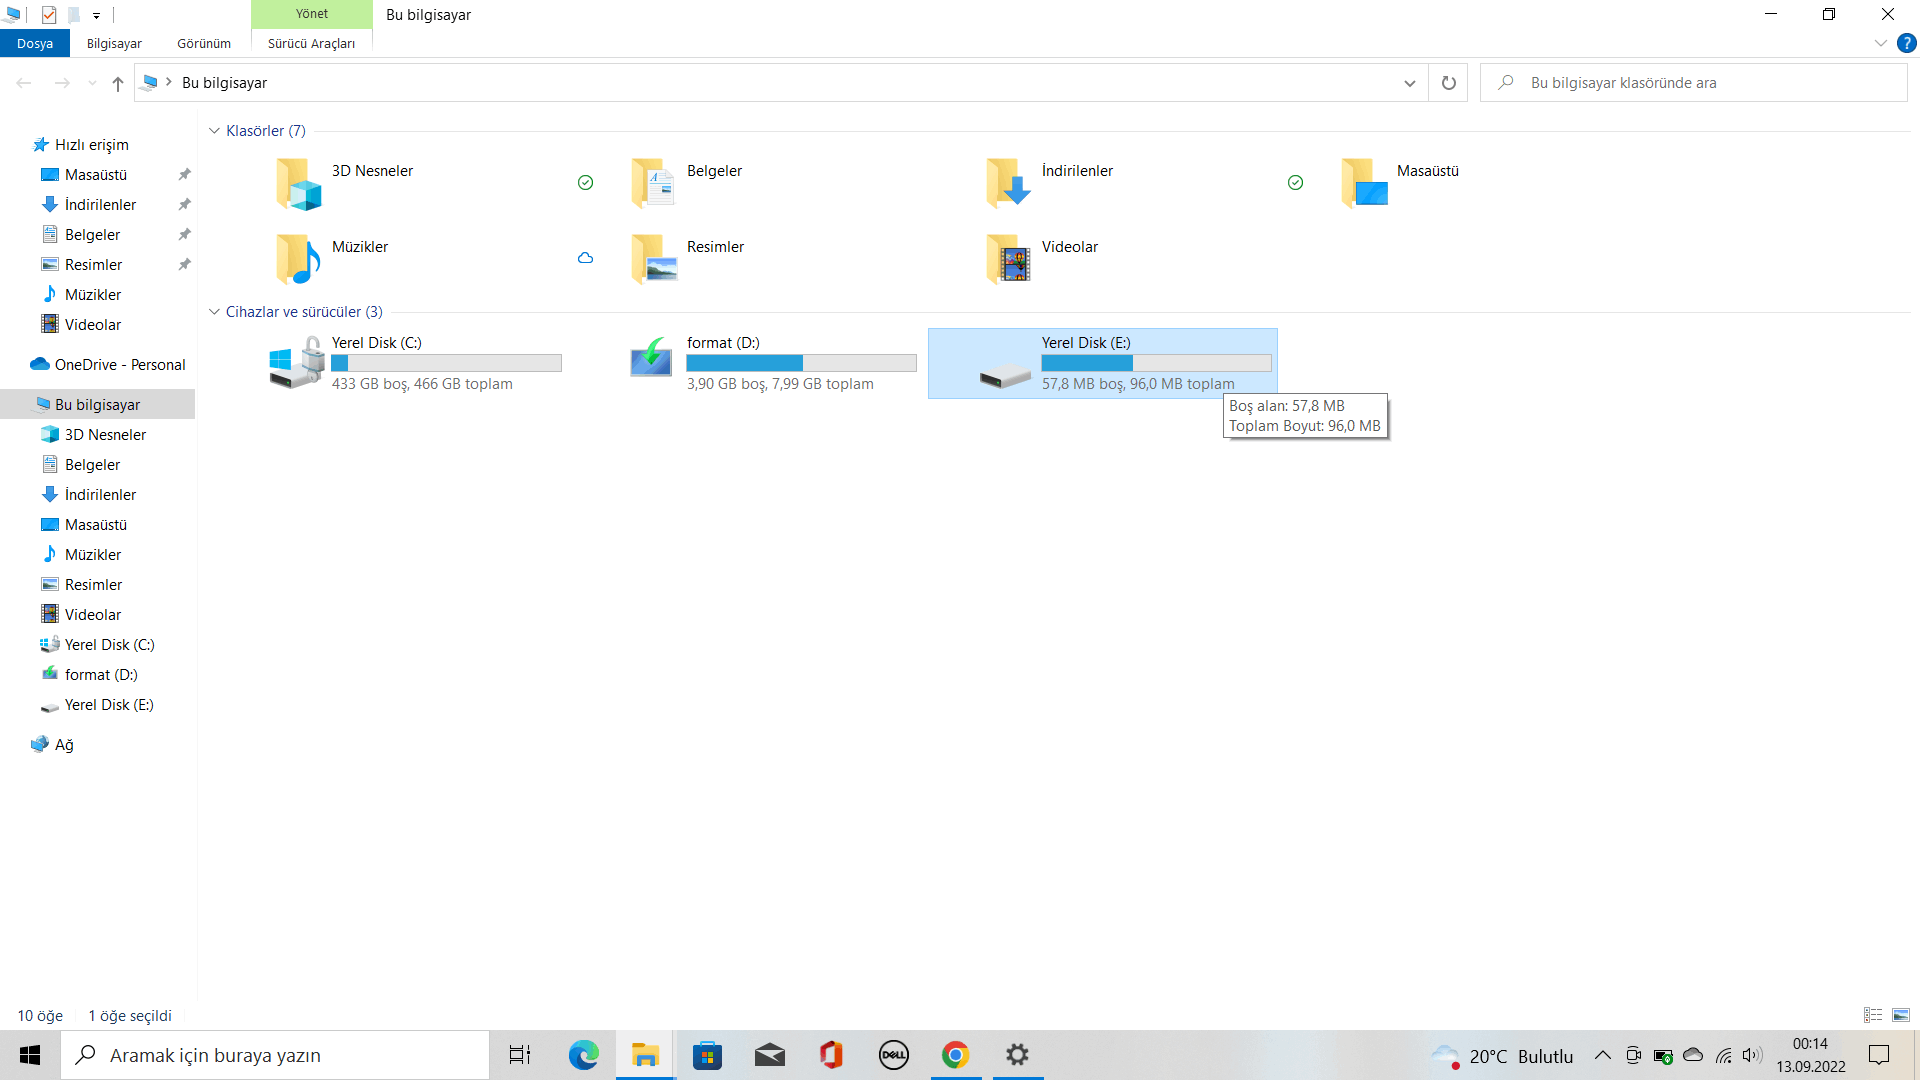Open the Videolar folder icon
Viewport: 1920px width, 1080px height.
point(1008,259)
